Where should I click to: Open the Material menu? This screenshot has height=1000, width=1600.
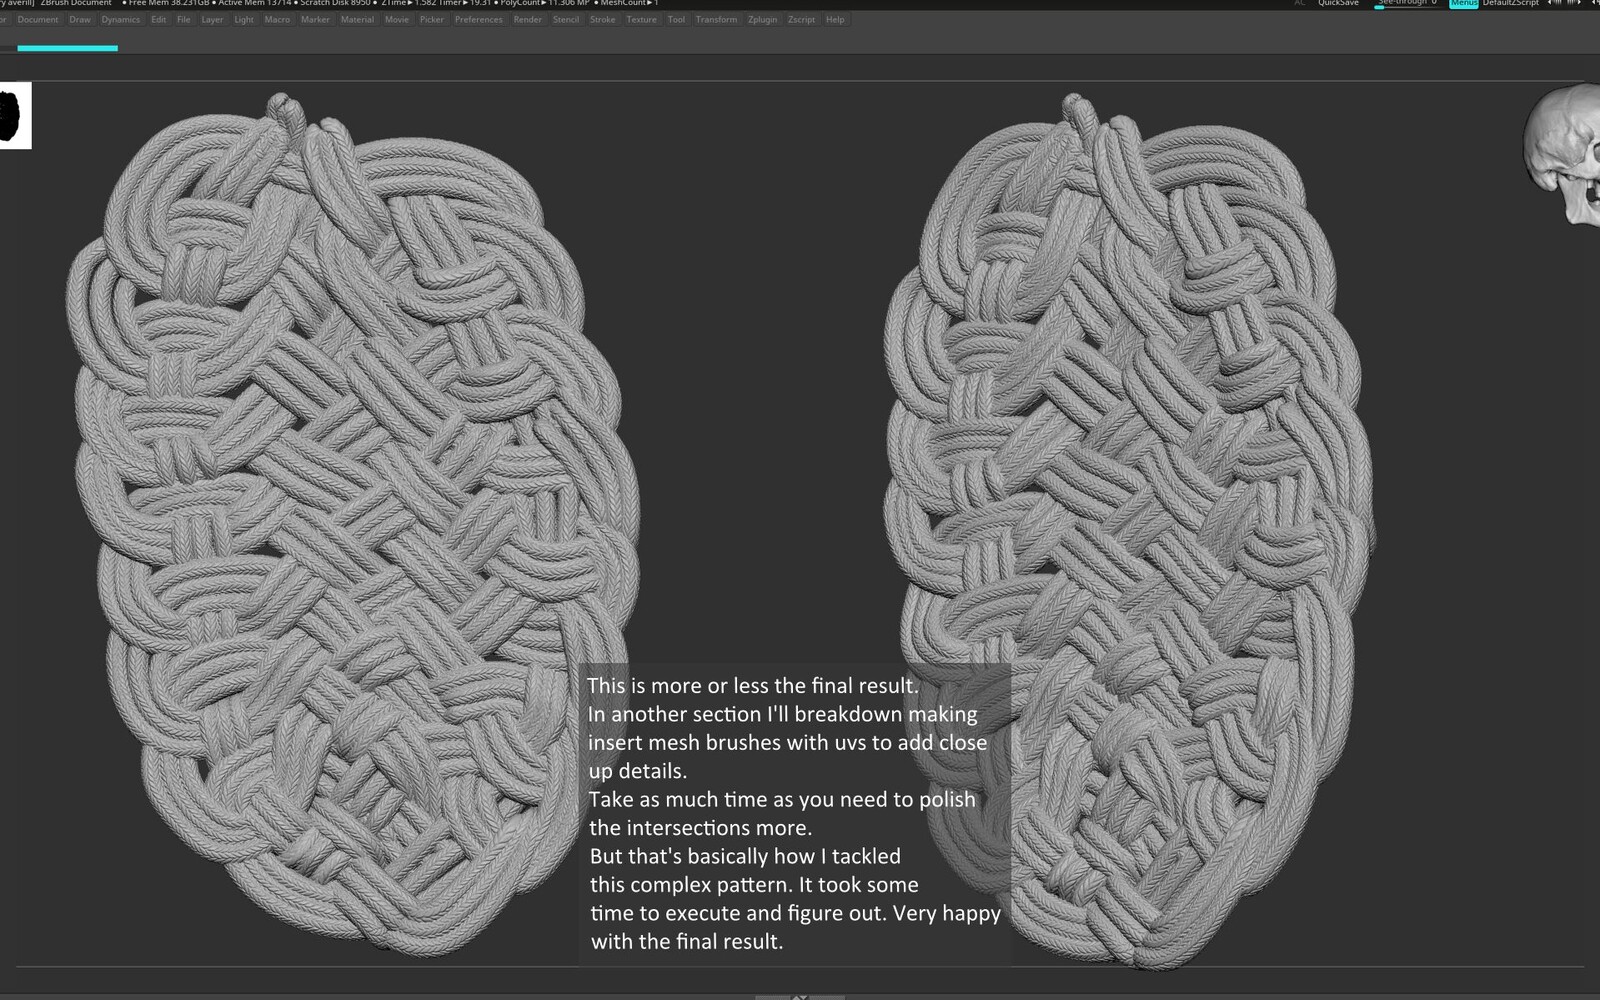click(357, 20)
